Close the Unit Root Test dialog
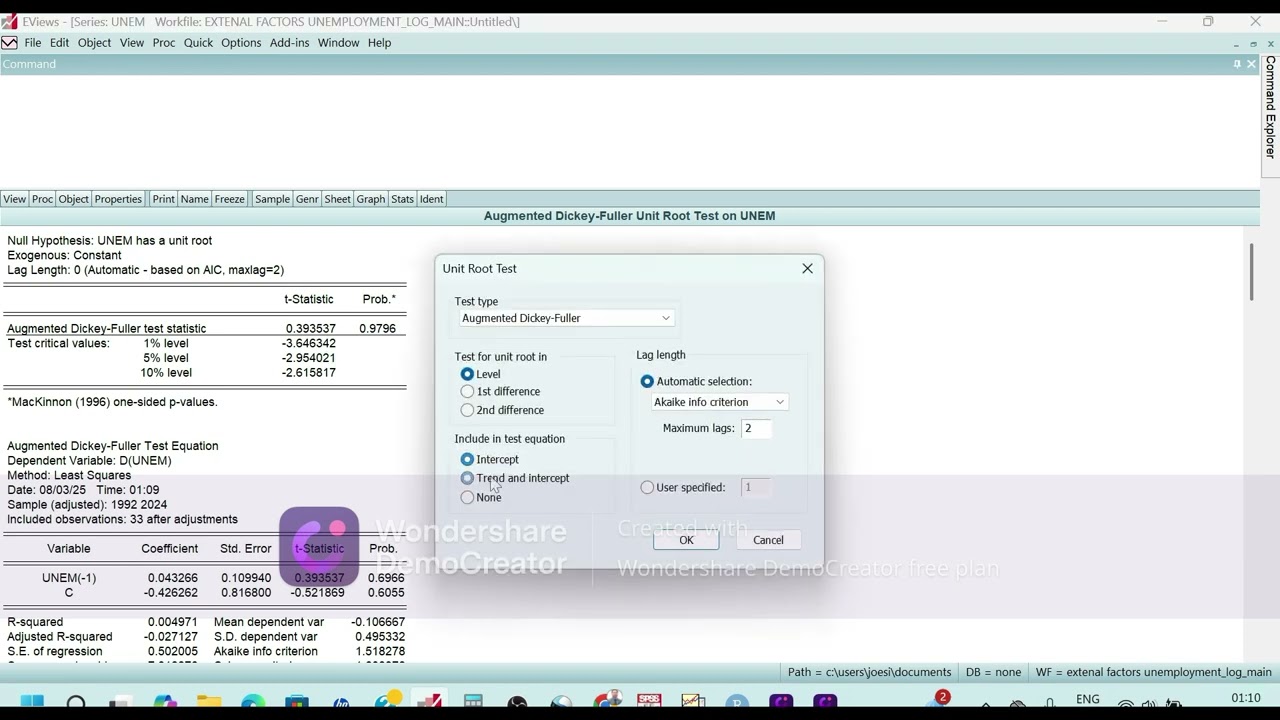This screenshot has width=1280, height=720. [807, 268]
